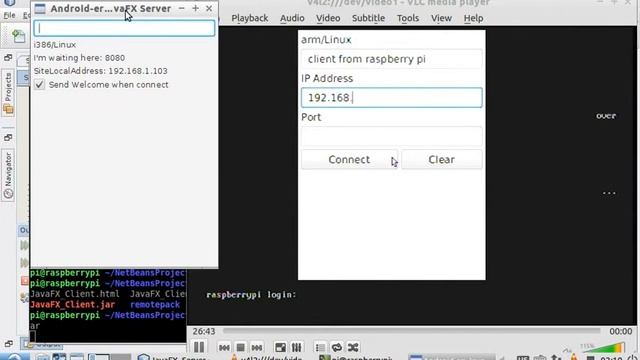
Task: Click the 'client from raspberry pi' text field
Action: 391,59
